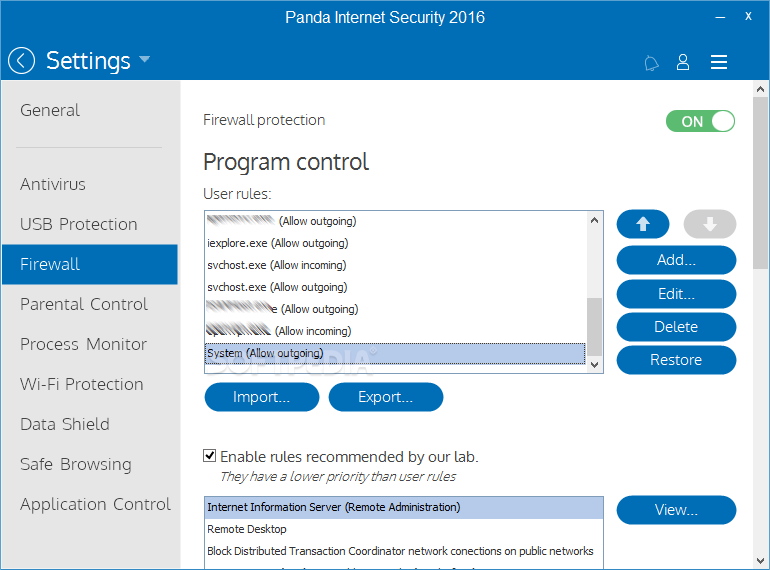Expand the Settings dropdown arrow
The width and height of the screenshot is (770, 570).
click(144, 59)
